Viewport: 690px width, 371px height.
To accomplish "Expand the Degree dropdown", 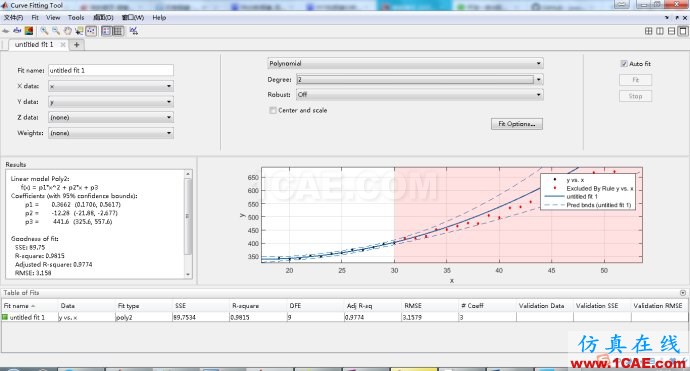I will pyautogui.click(x=419, y=80).
